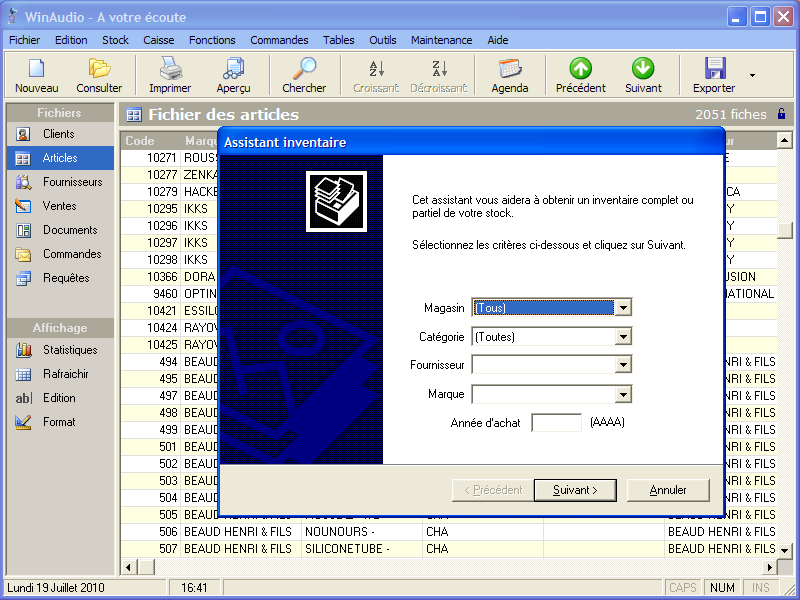The height and width of the screenshot is (600, 800).
Task: Expand the Catégorie dropdown
Action: click(623, 337)
